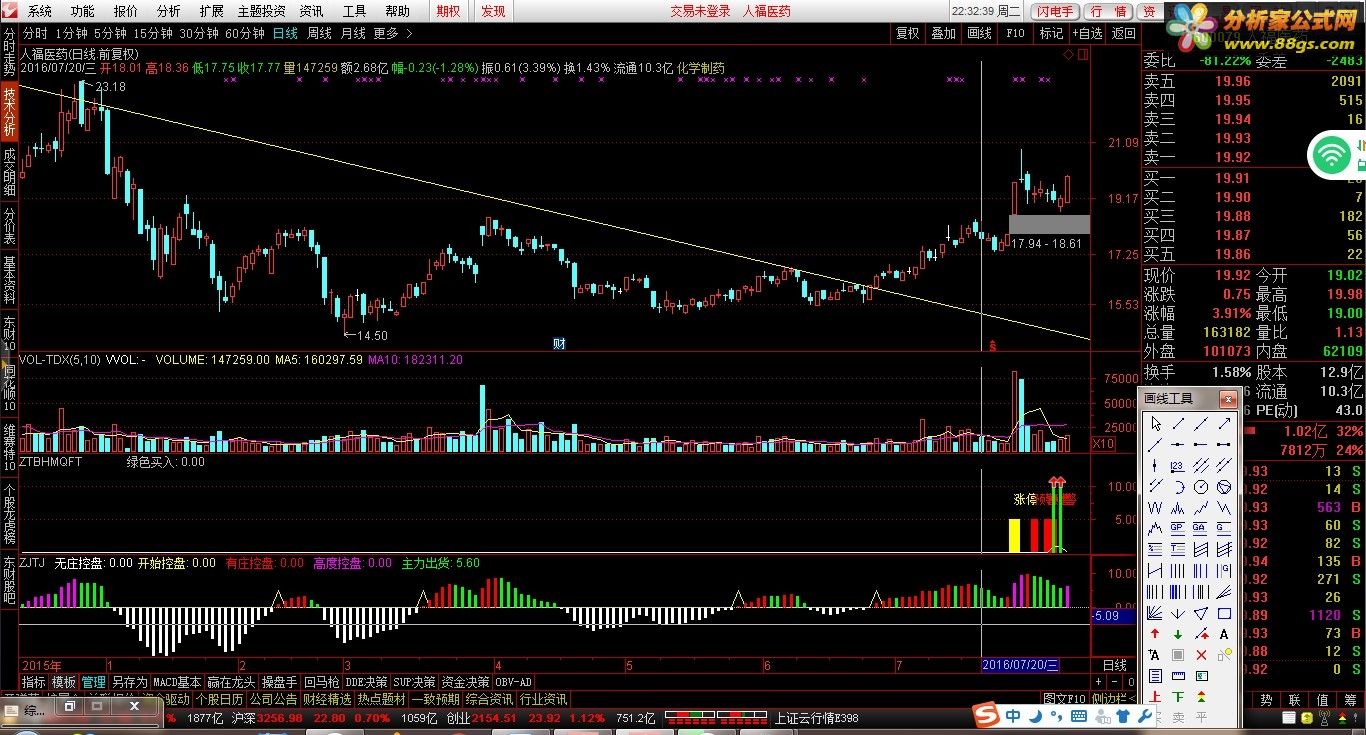Click the 返回 button

[1123, 33]
